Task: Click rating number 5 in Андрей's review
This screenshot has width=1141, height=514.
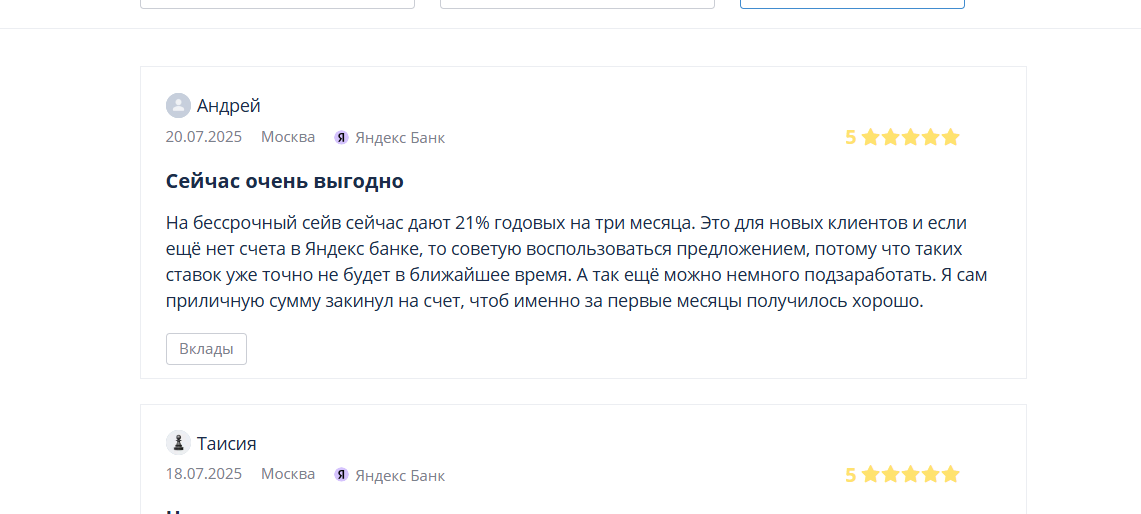Action: pyautogui.click(x=851, y=138)
